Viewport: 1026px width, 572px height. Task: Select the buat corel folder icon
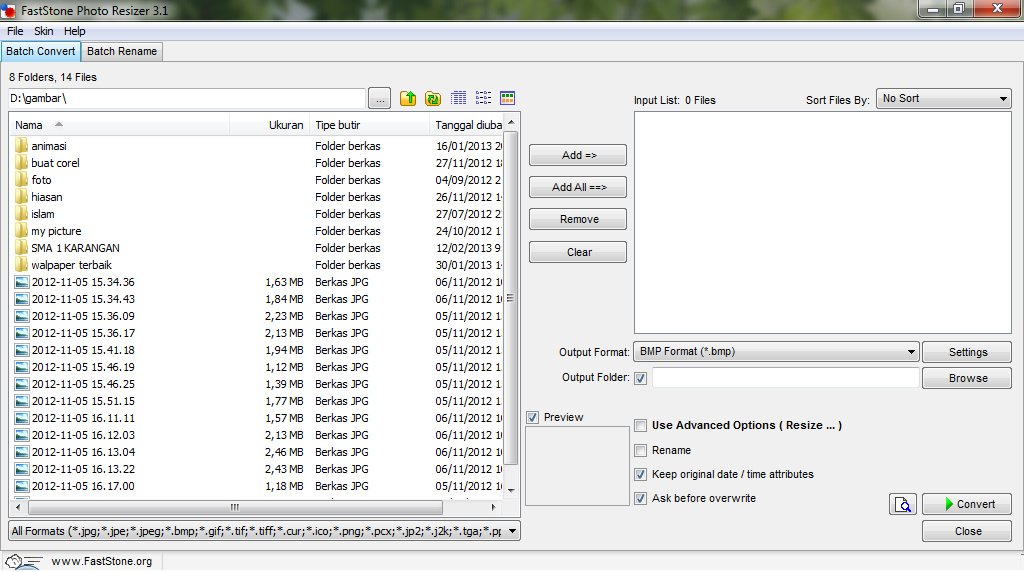[22, 162]
